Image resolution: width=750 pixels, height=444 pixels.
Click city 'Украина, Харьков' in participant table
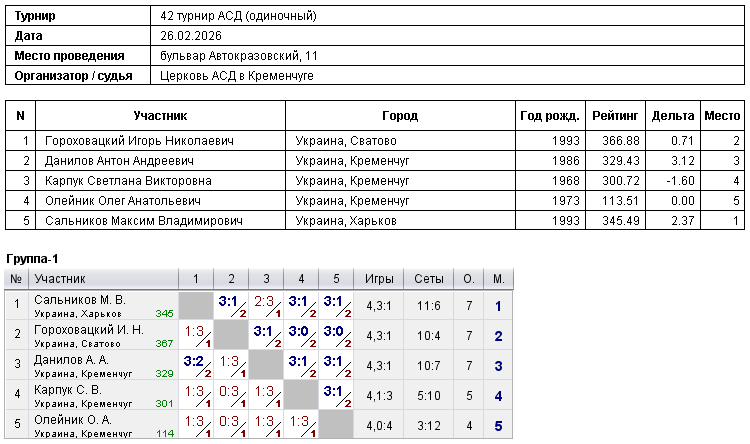point(346,221)
